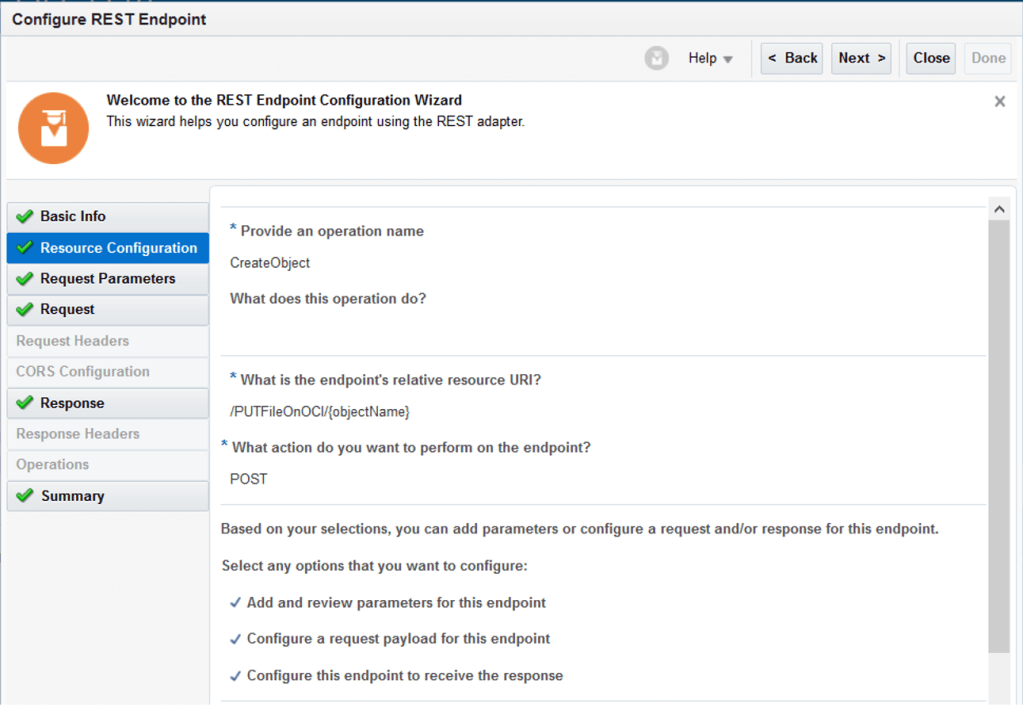This screenshot has width=1023, height=707.
Task: Click the green checkmark beside Request Parameters
Action: click(25, 279)
